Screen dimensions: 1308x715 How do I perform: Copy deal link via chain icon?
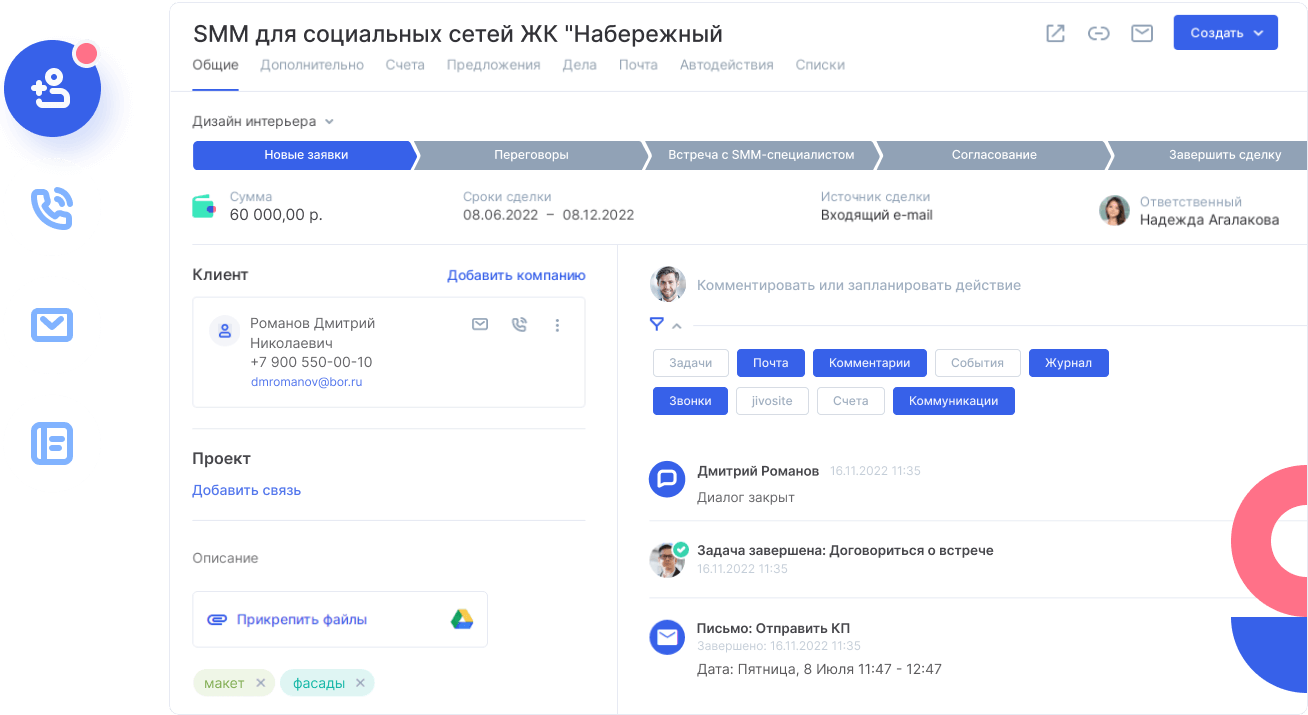point(1098,33)
